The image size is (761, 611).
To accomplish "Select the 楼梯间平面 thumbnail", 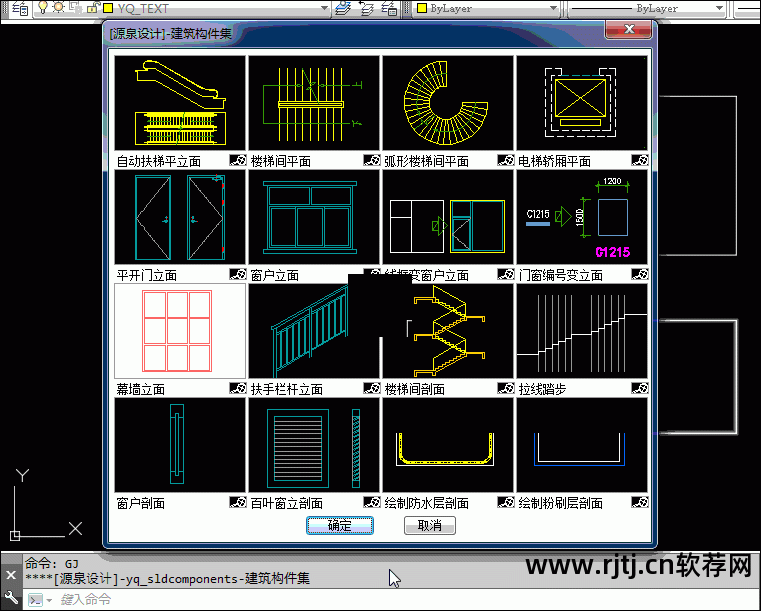I will pos(314,103).
